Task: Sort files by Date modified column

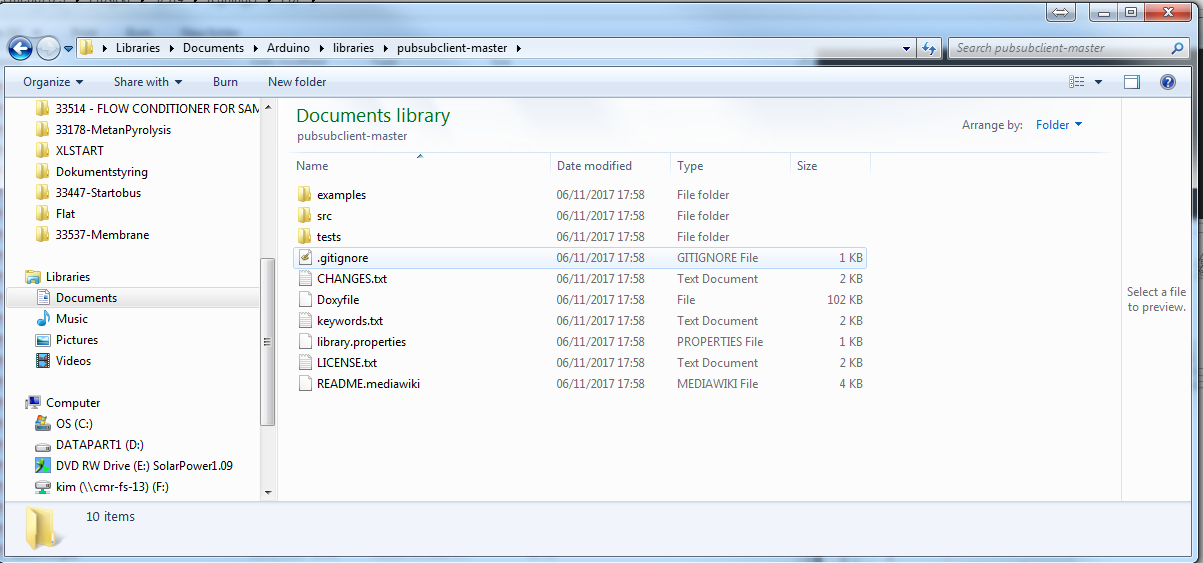Action: (x=594, y=166)
